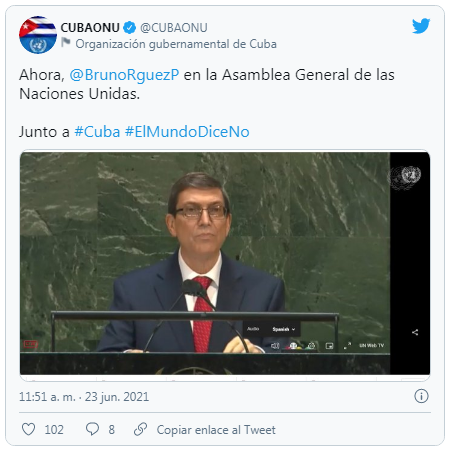Open the tweet timestamp 23 jun. 2021
This screenshot has width=452, height=455.
[x=117, y=397]
